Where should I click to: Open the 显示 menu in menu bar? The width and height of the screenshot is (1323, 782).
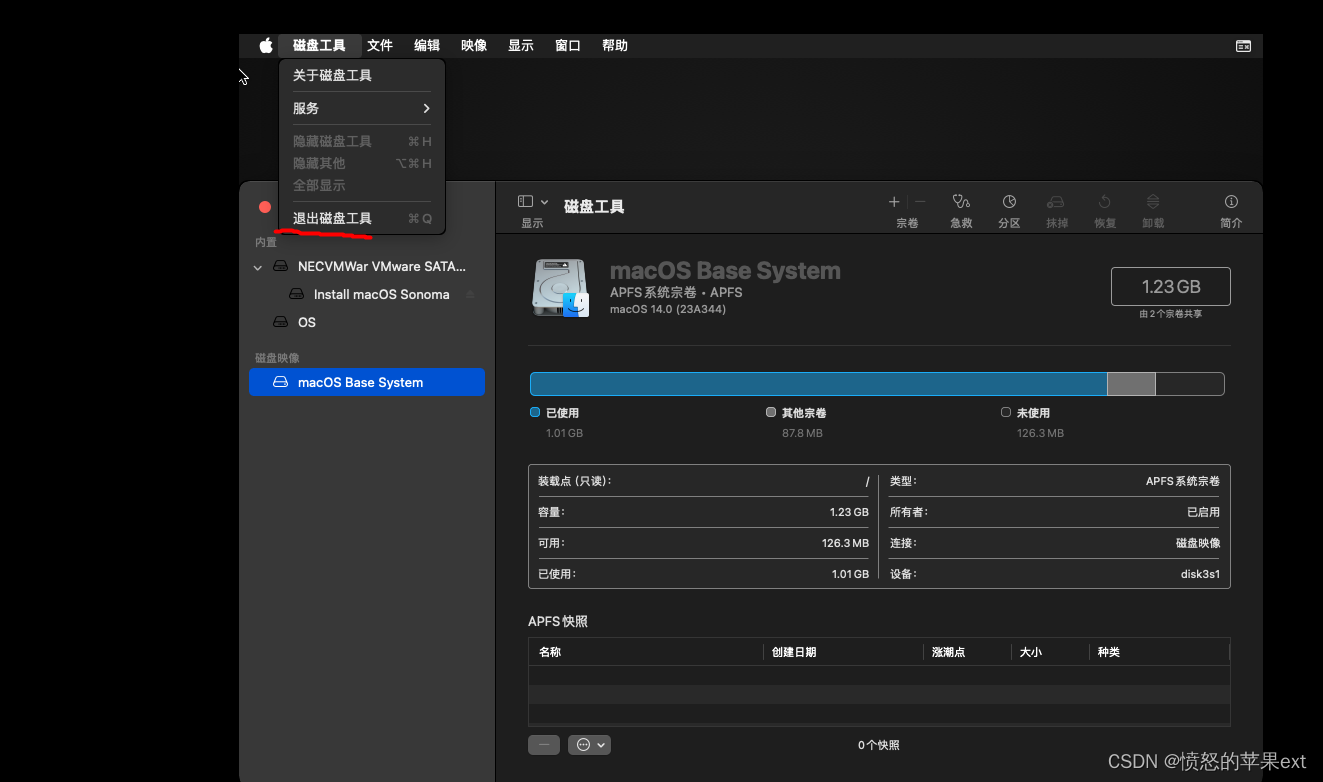click(x=521, y=45)
